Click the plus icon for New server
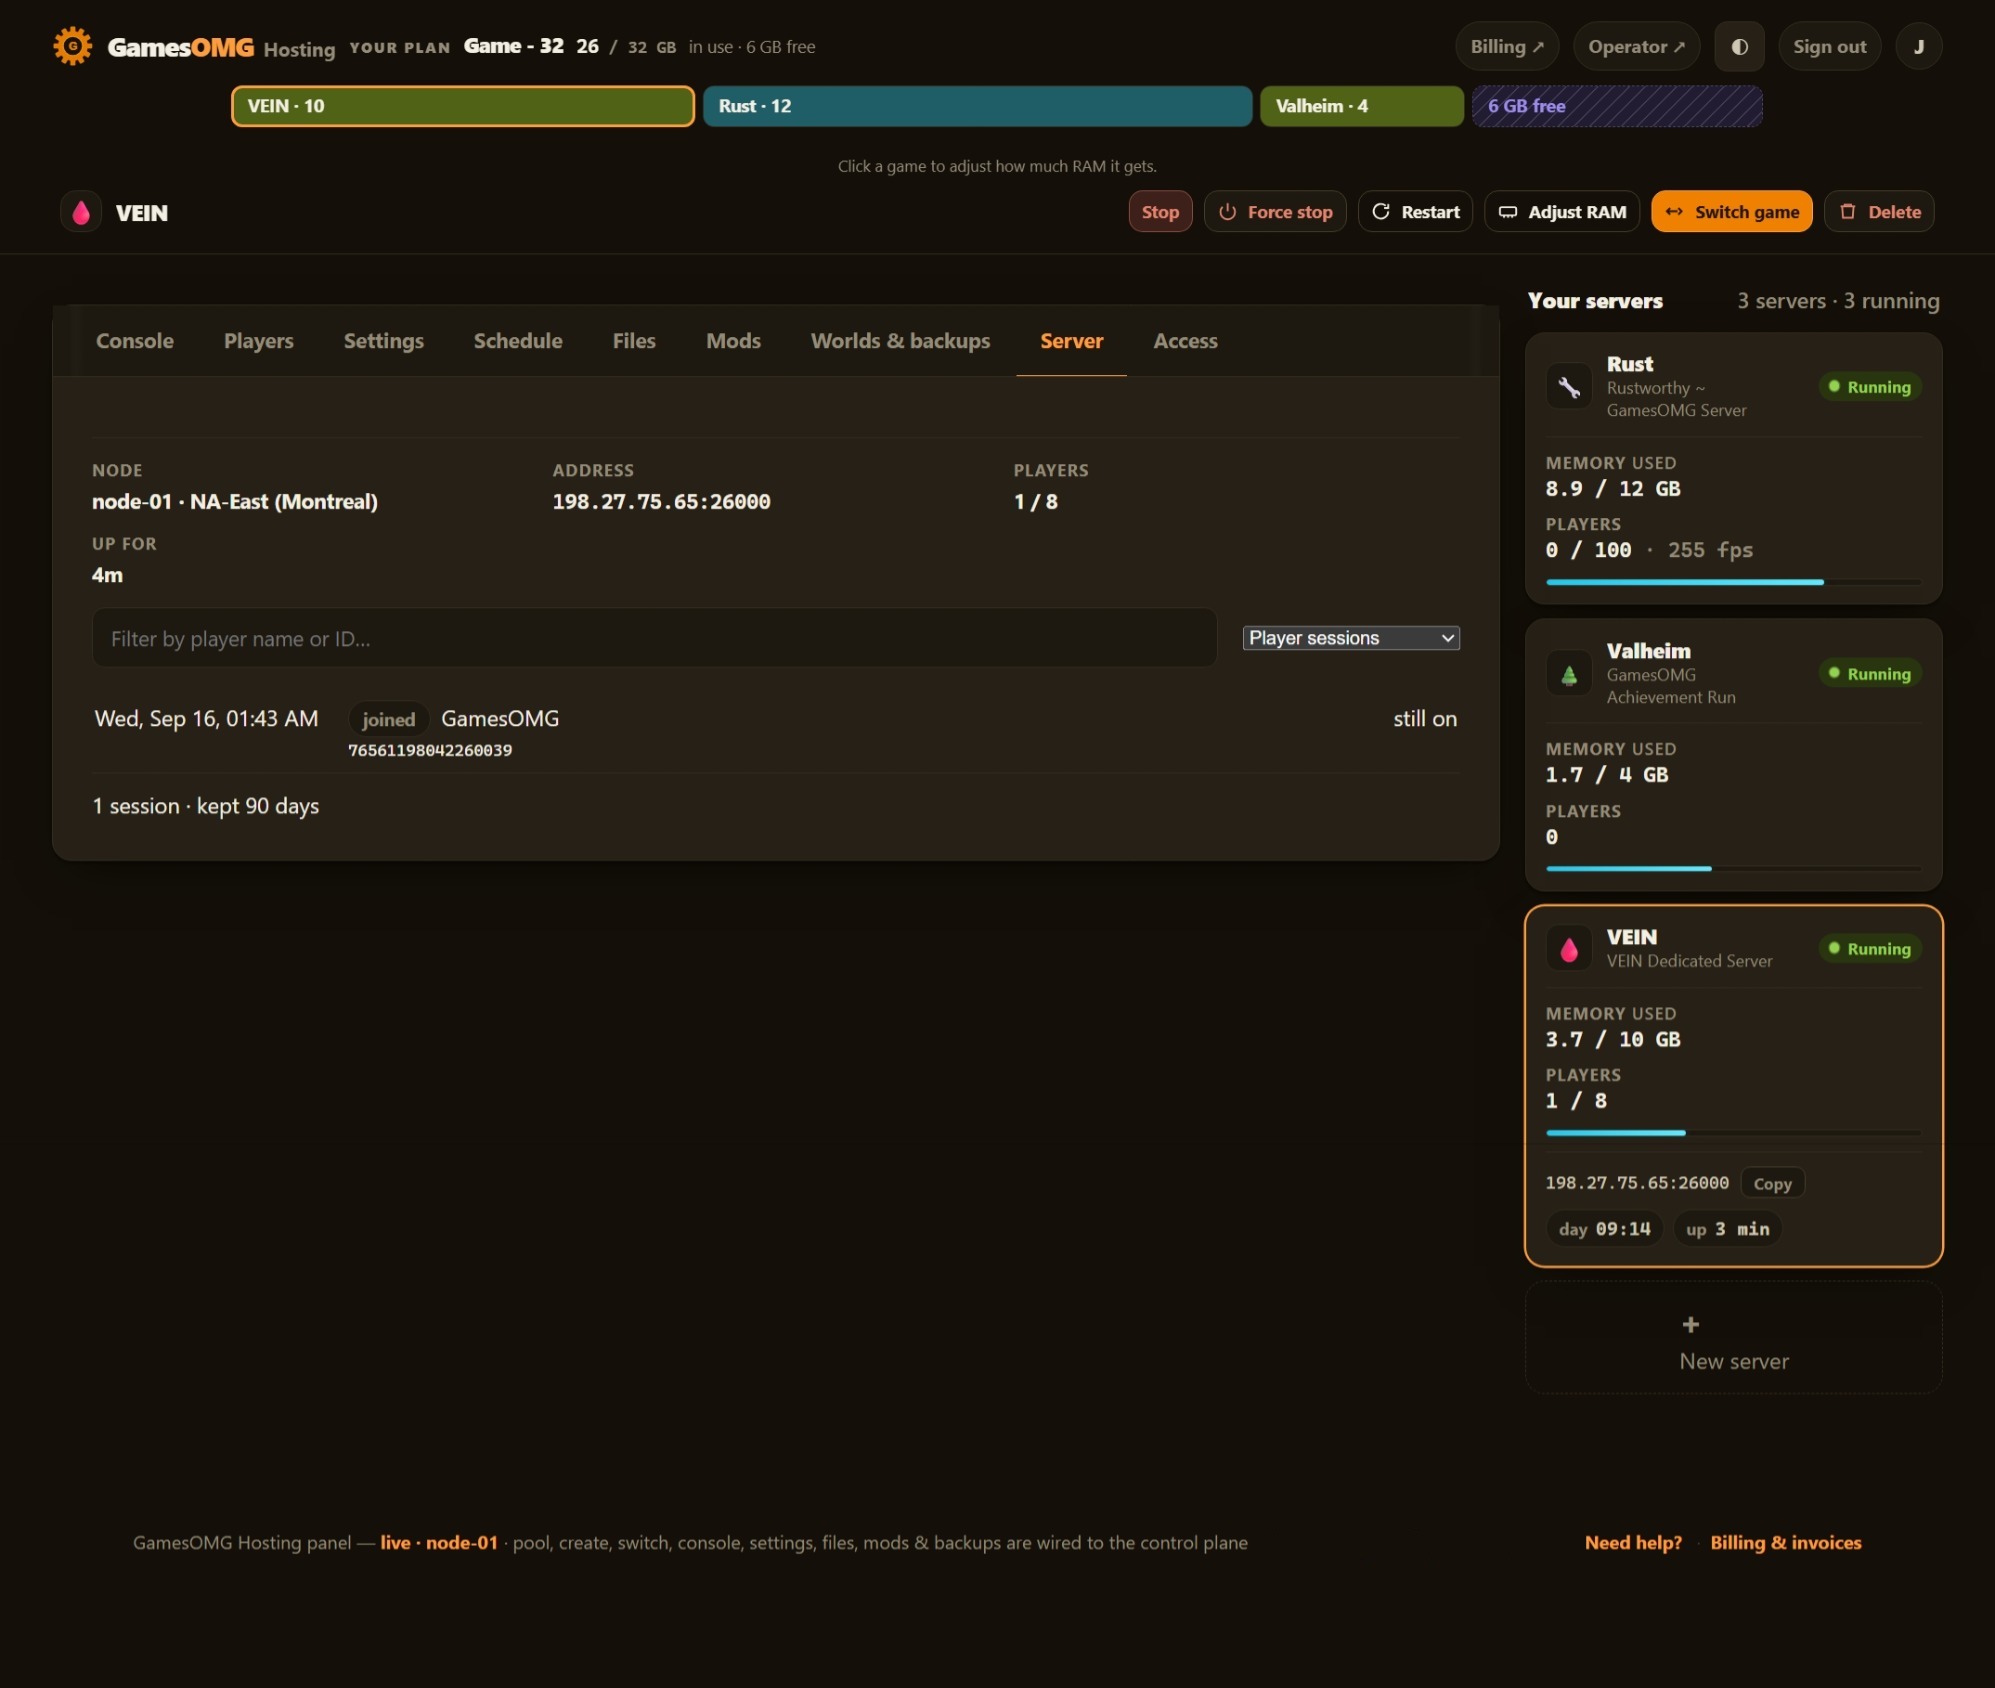The image size is (1995, 1688). [1690, 1324]
